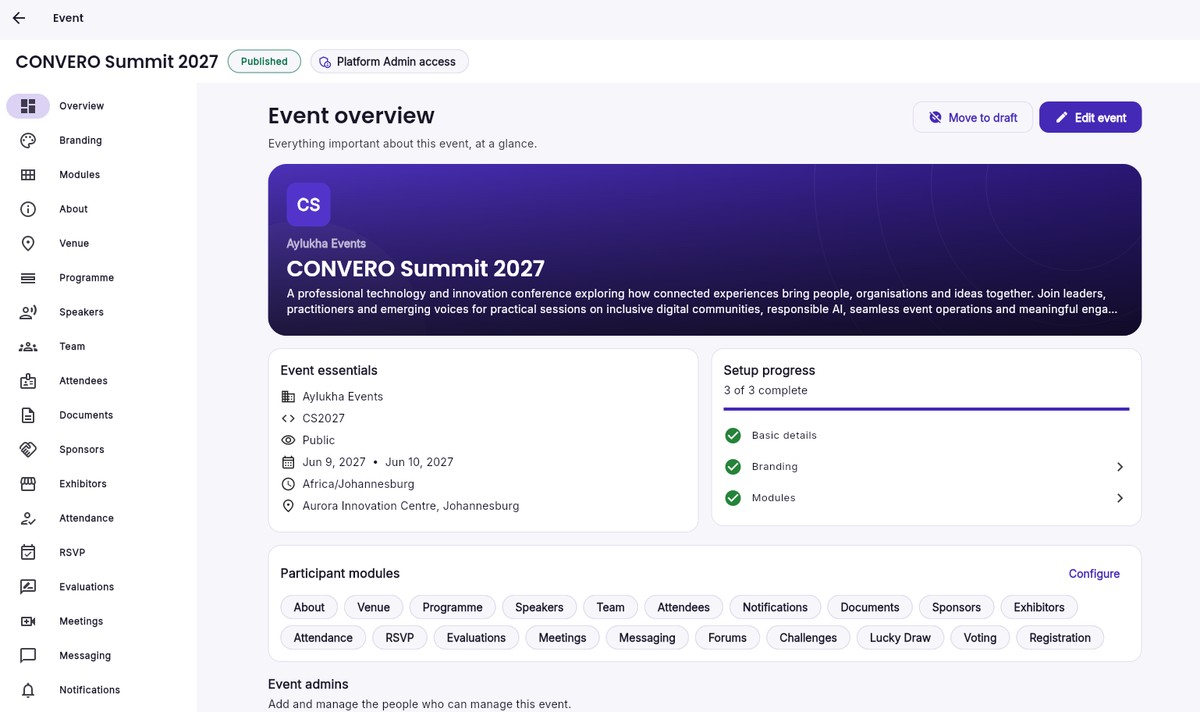Go back using the left arrow icon
Screen dimensions: 1200x712
tap(19, 18)
